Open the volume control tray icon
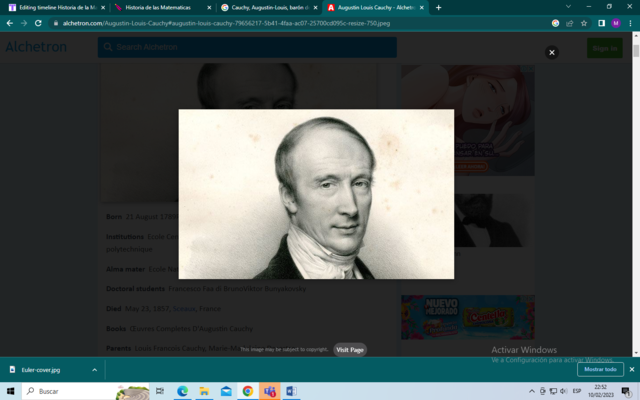The height and width of the screenshot is (400, 640). click(564, 391)
